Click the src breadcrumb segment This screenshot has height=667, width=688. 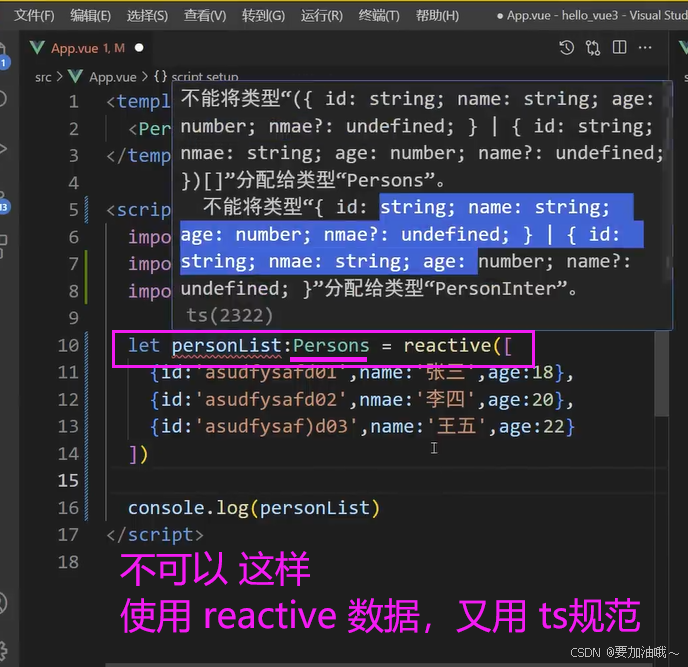(43, 77)
